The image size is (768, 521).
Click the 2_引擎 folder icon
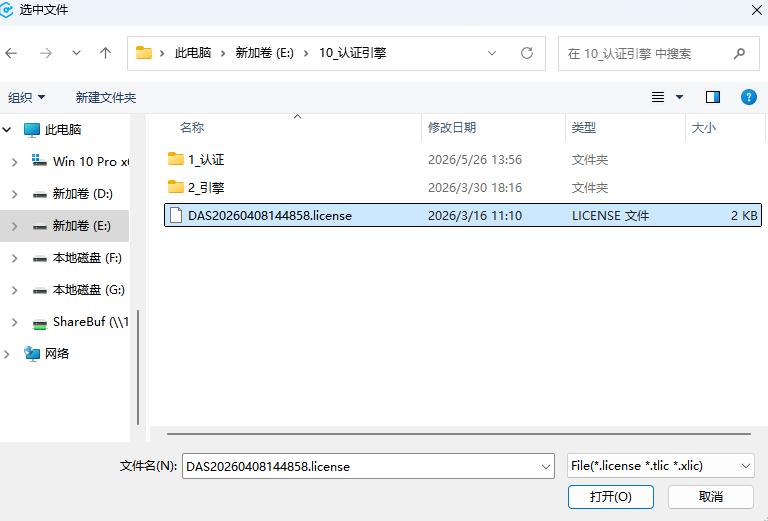[175, 187]
